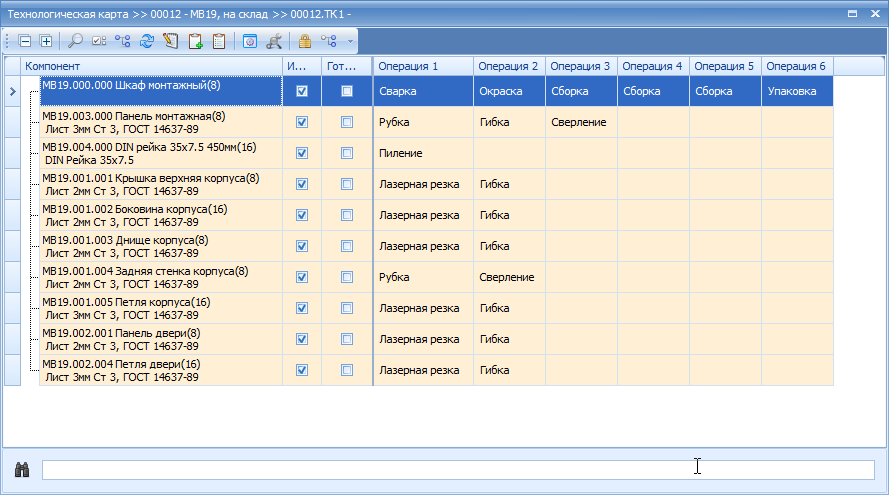Click the Операция 1 column header
The height and width of the screenshot is (495, 889).
point(422,66)
